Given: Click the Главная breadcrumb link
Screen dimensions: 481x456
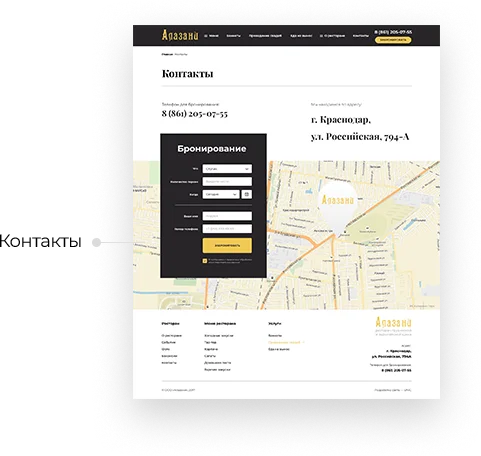Looking at the screenshot, I should pyautogui.click(x=167, y=54).
